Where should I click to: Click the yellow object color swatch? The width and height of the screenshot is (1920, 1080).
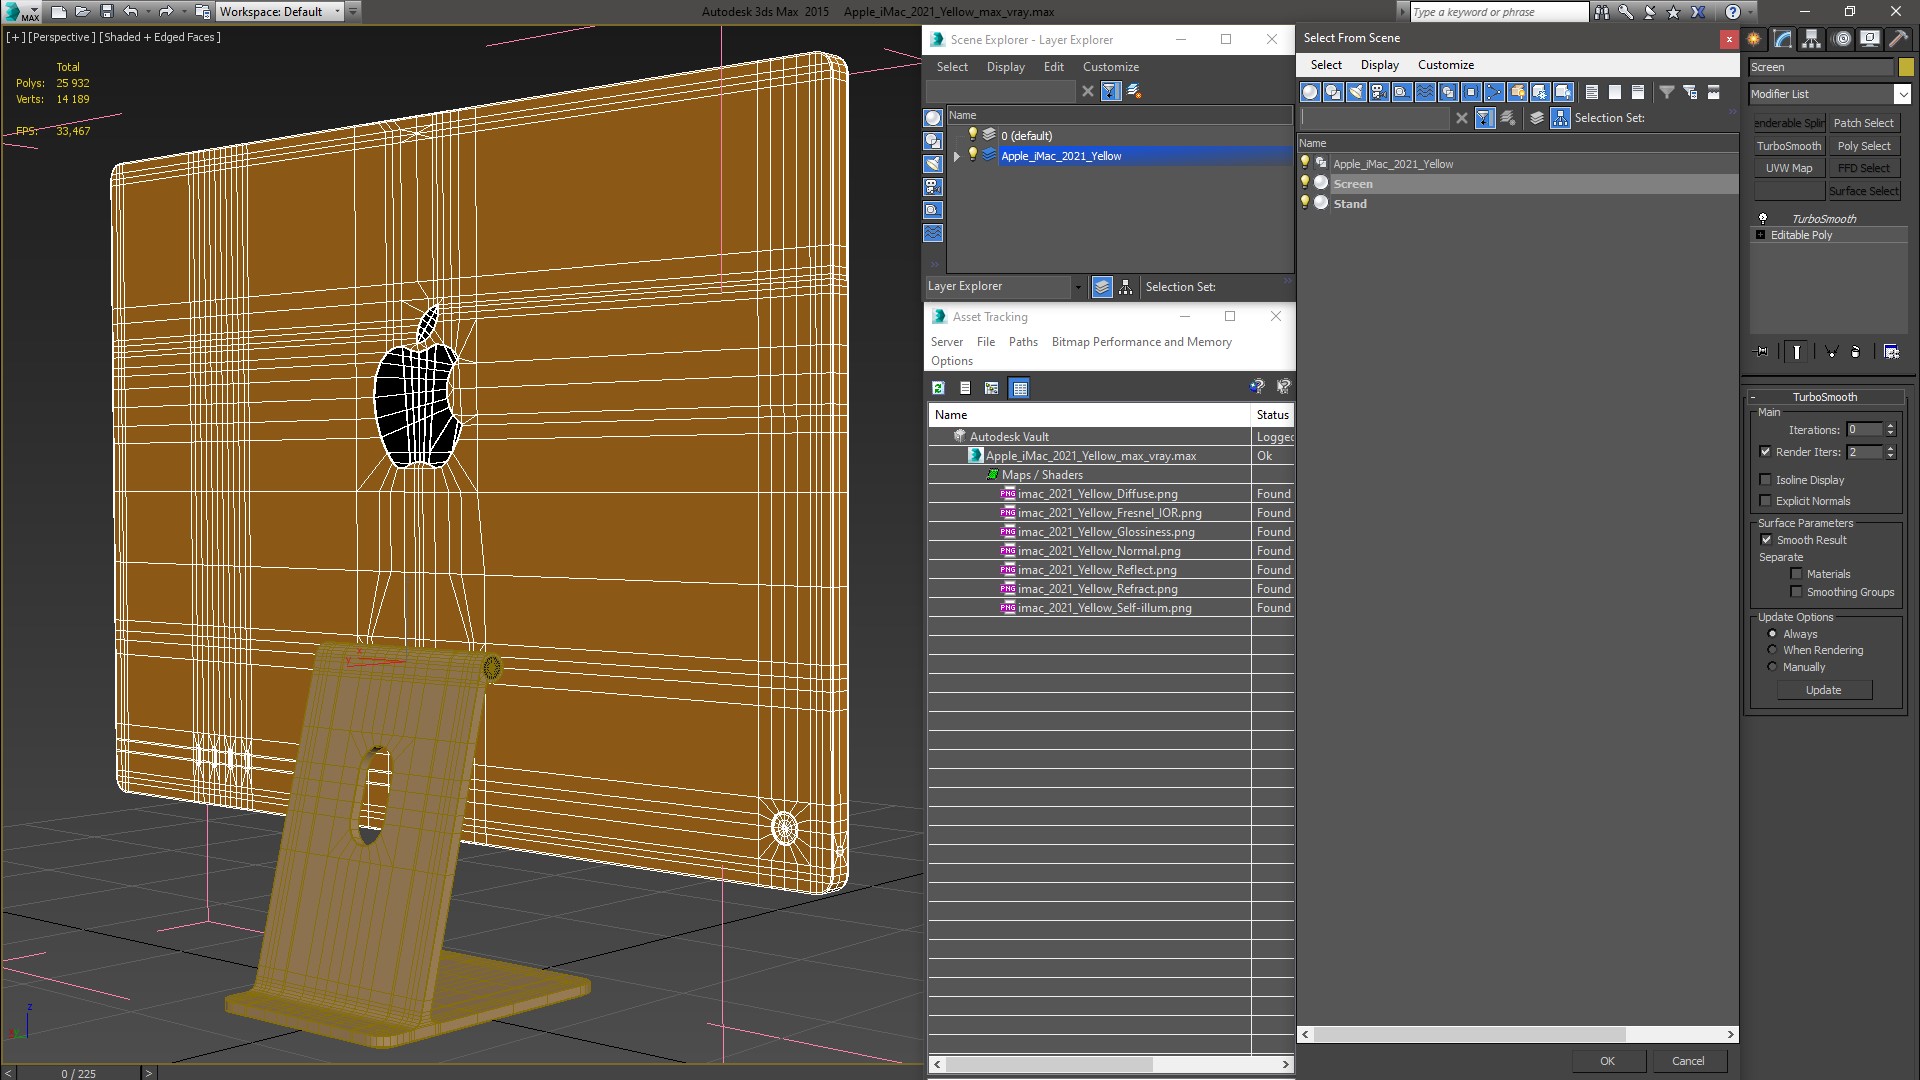click(x=1906, y=67)
